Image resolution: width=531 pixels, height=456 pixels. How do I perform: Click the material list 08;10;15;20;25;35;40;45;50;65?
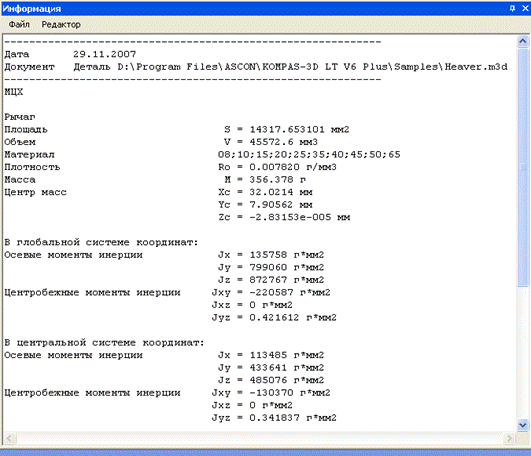click(309, 154)
